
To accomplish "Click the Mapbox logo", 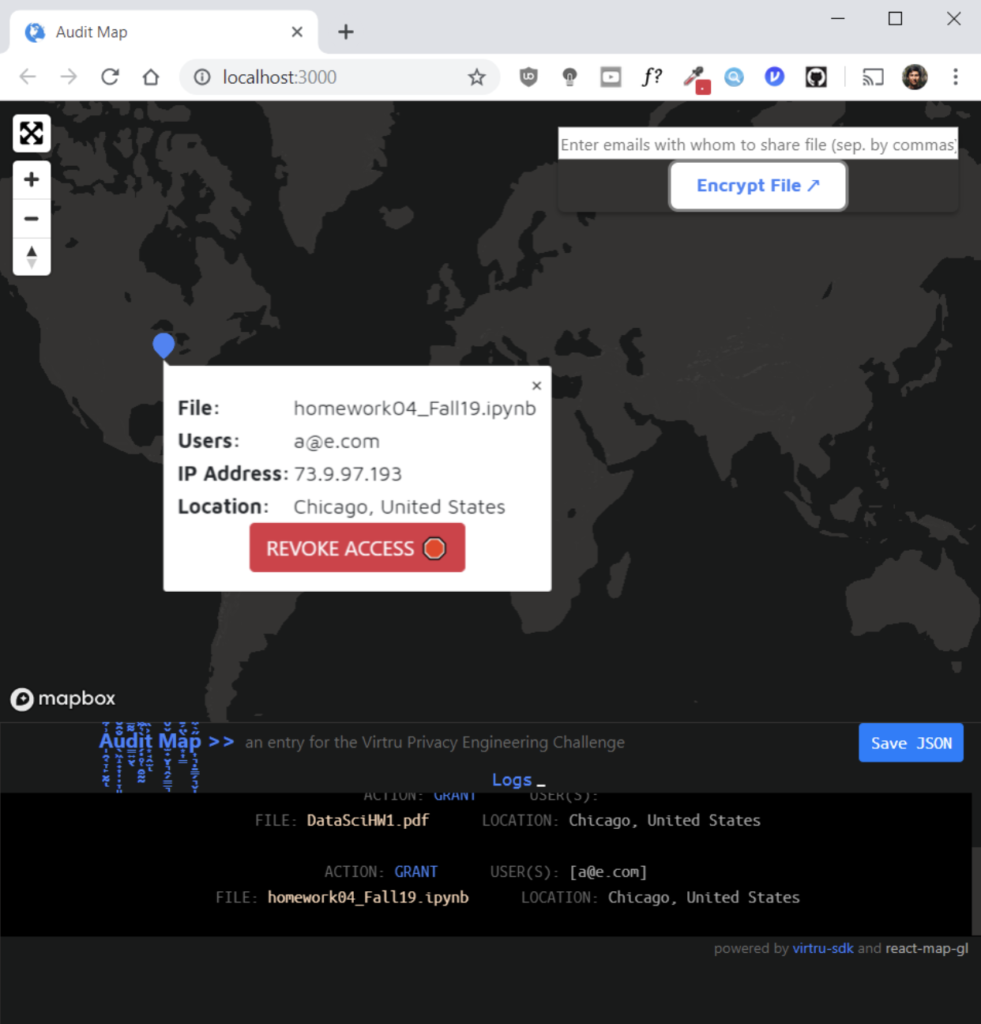I will [x=63, y=699].
